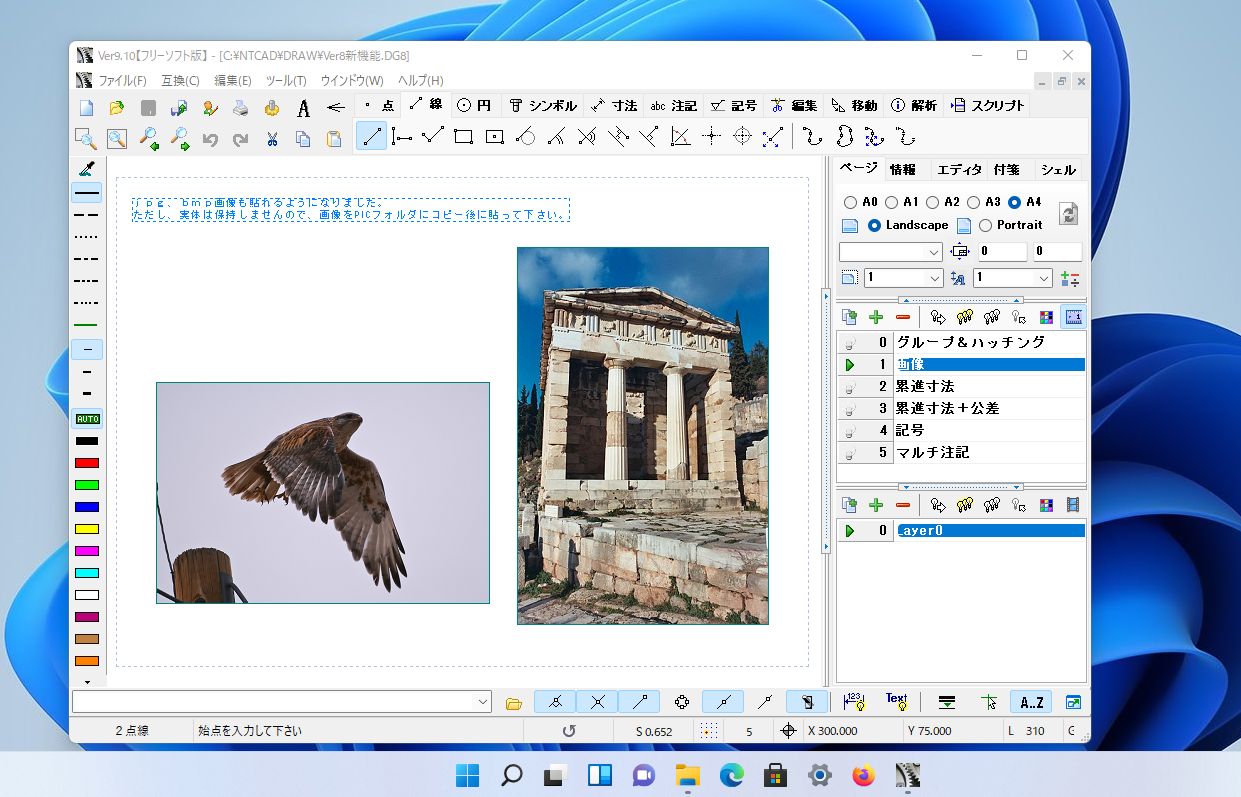Click the open folder icon in bottom bar

click(x=514, y=702)
